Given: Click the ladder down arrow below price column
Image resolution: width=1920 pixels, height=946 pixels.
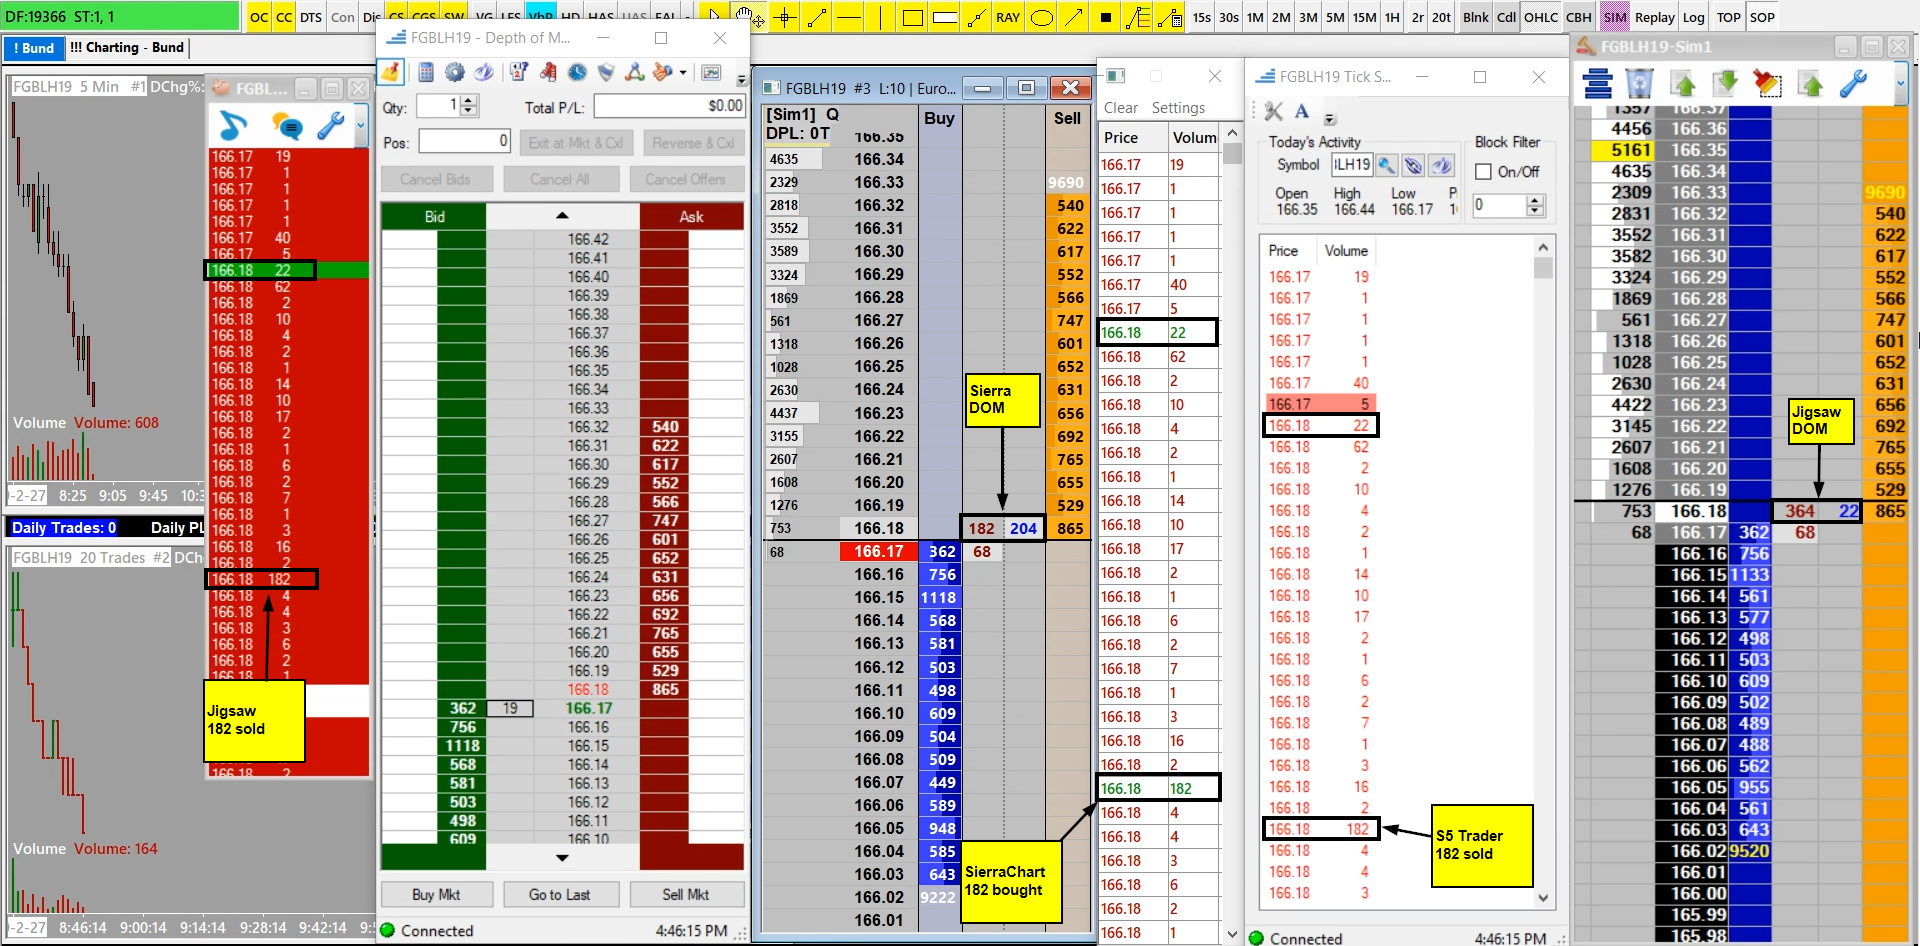Looking at the screenshot, I should [x=562, y=858].
